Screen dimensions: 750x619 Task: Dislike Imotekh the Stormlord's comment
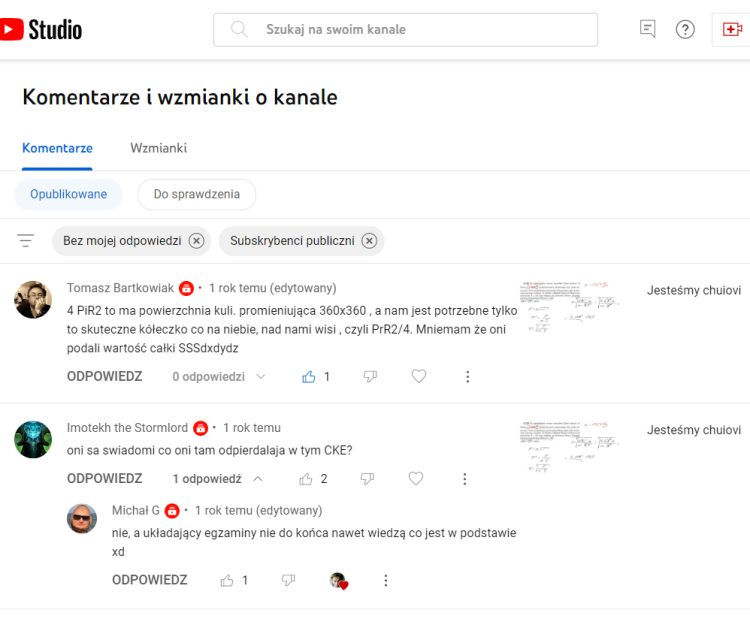[x=367, y=479]
